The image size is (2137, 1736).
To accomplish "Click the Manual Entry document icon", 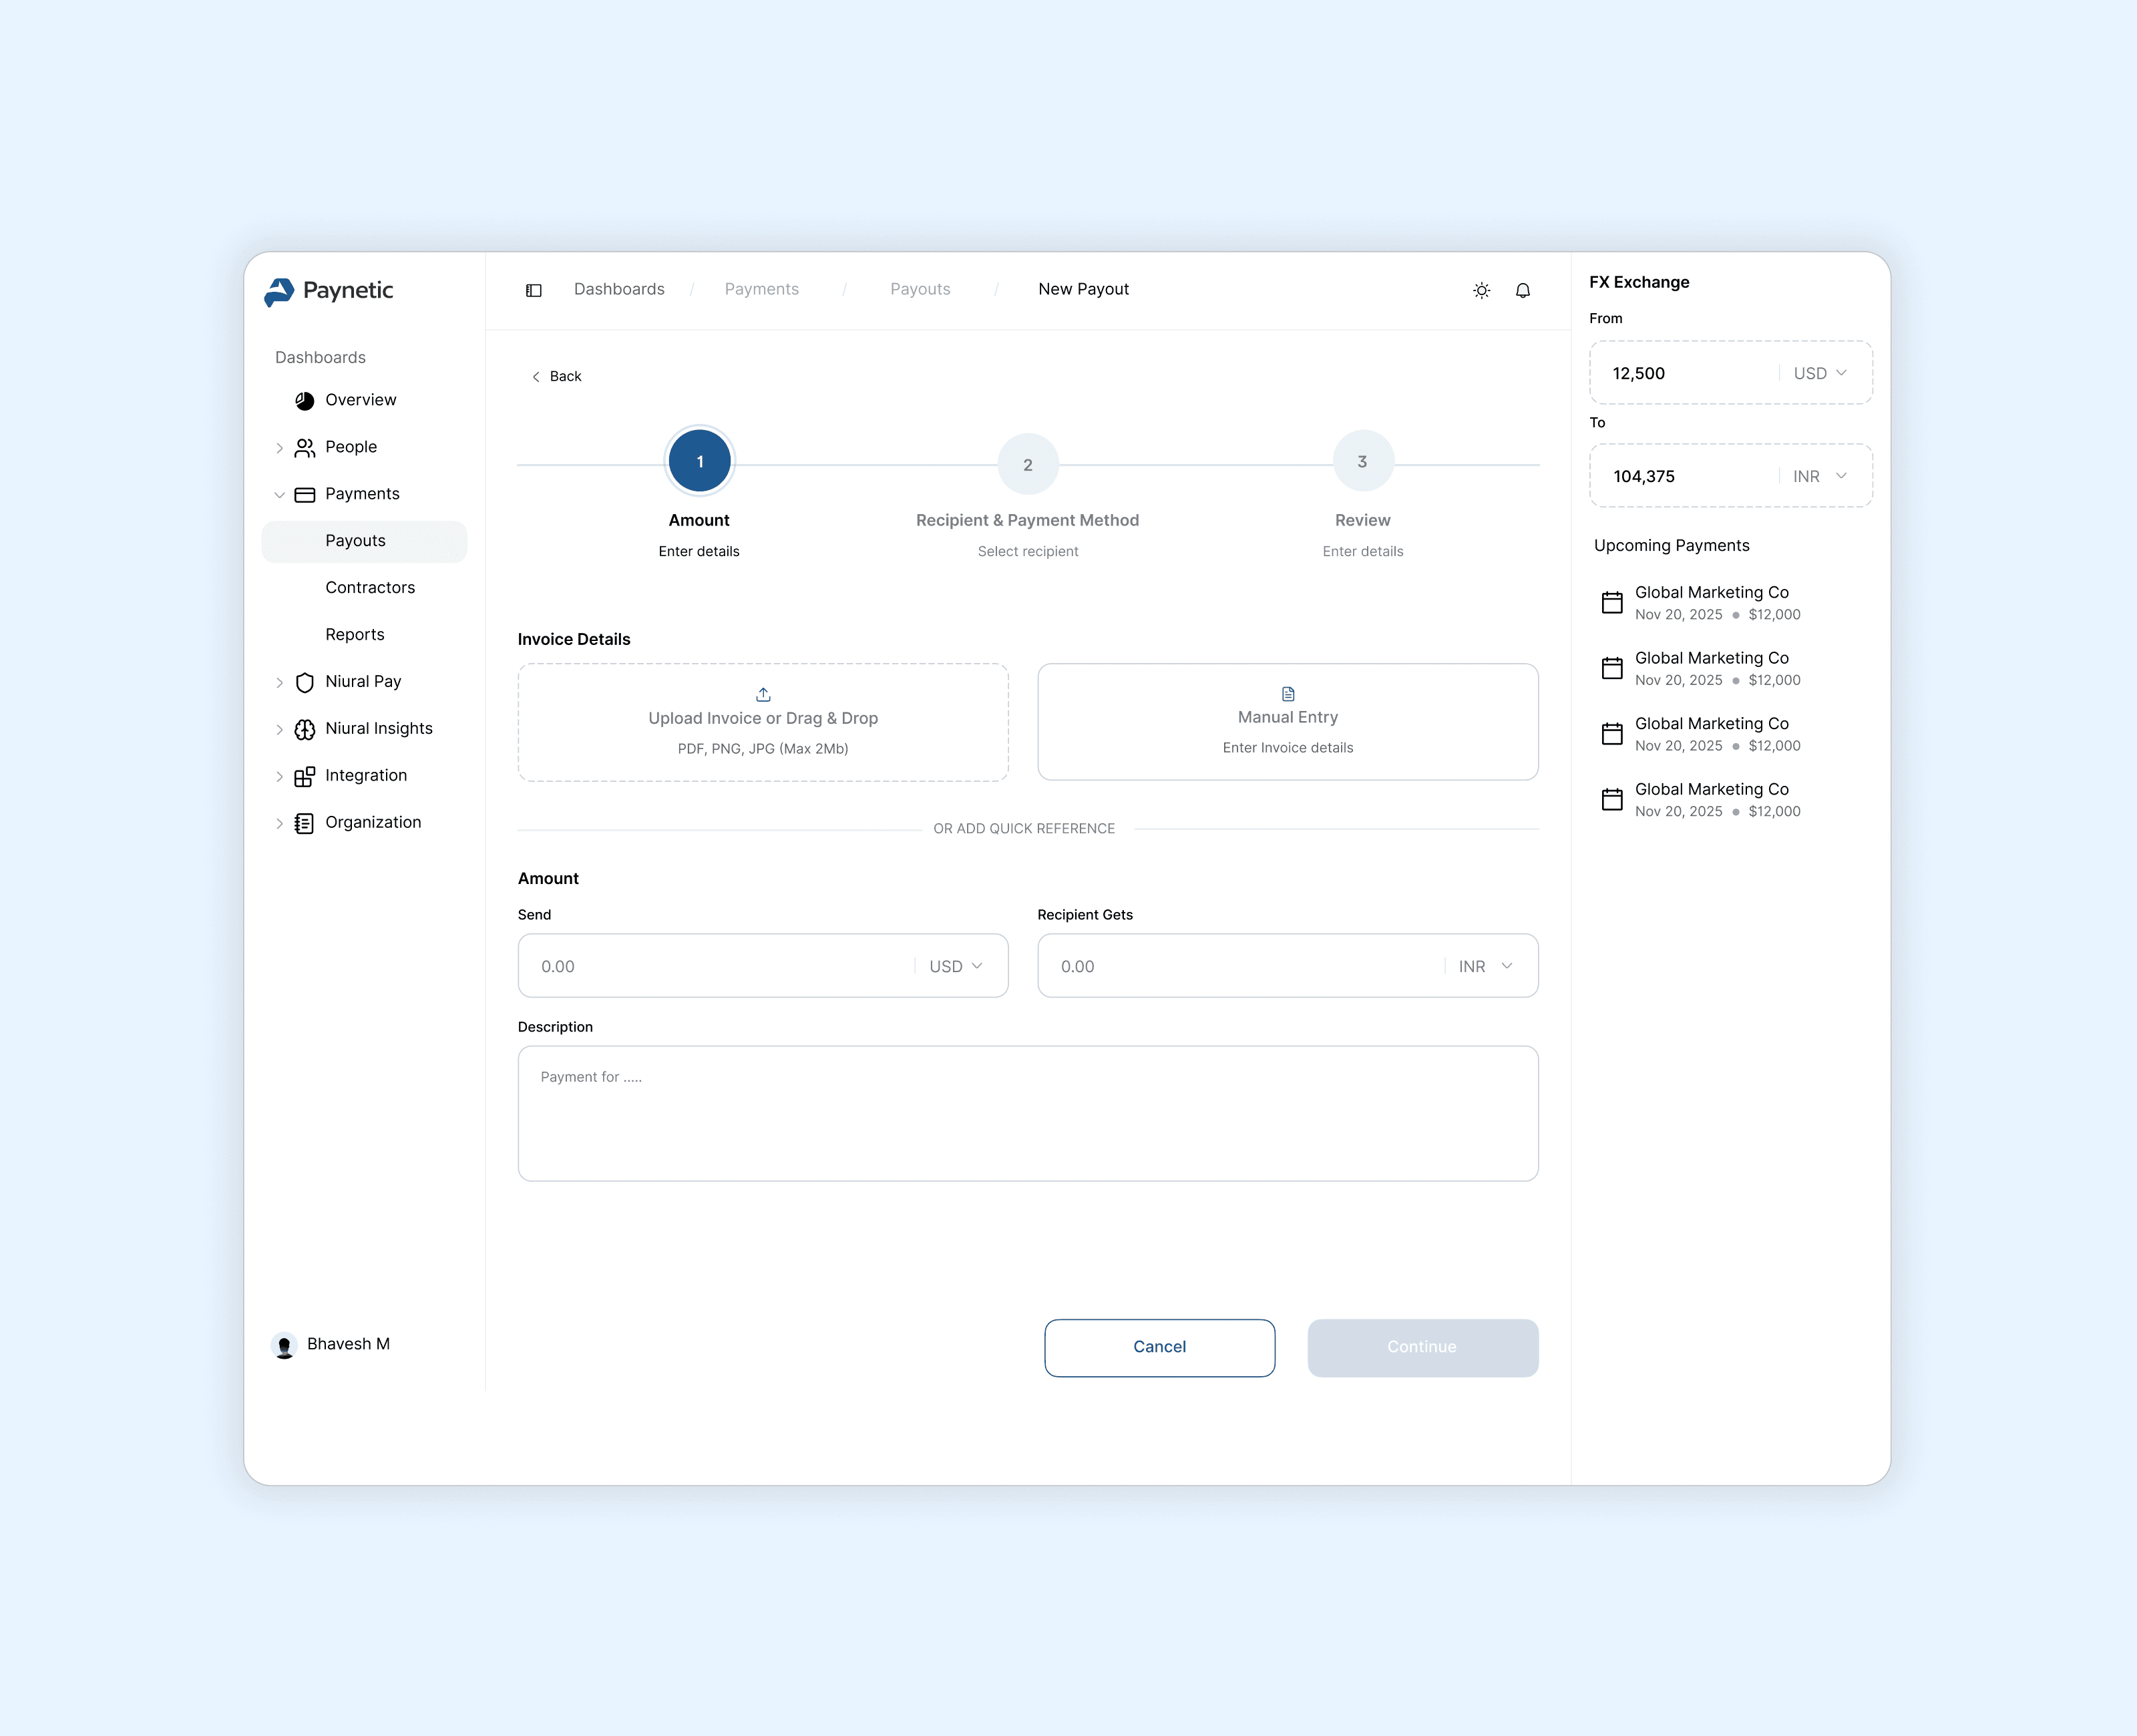I will coord(1287,693).
